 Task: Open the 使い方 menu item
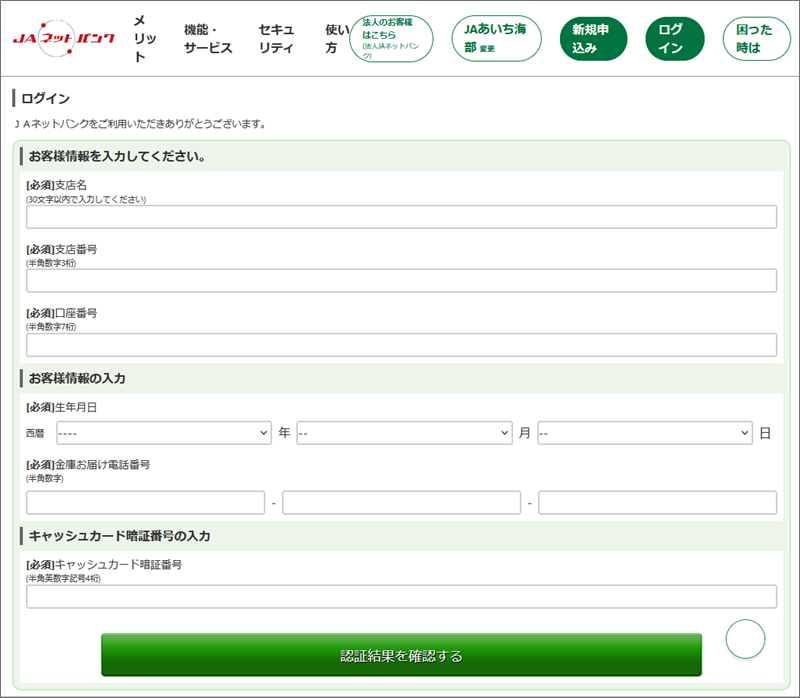click(x=337, y=39)
